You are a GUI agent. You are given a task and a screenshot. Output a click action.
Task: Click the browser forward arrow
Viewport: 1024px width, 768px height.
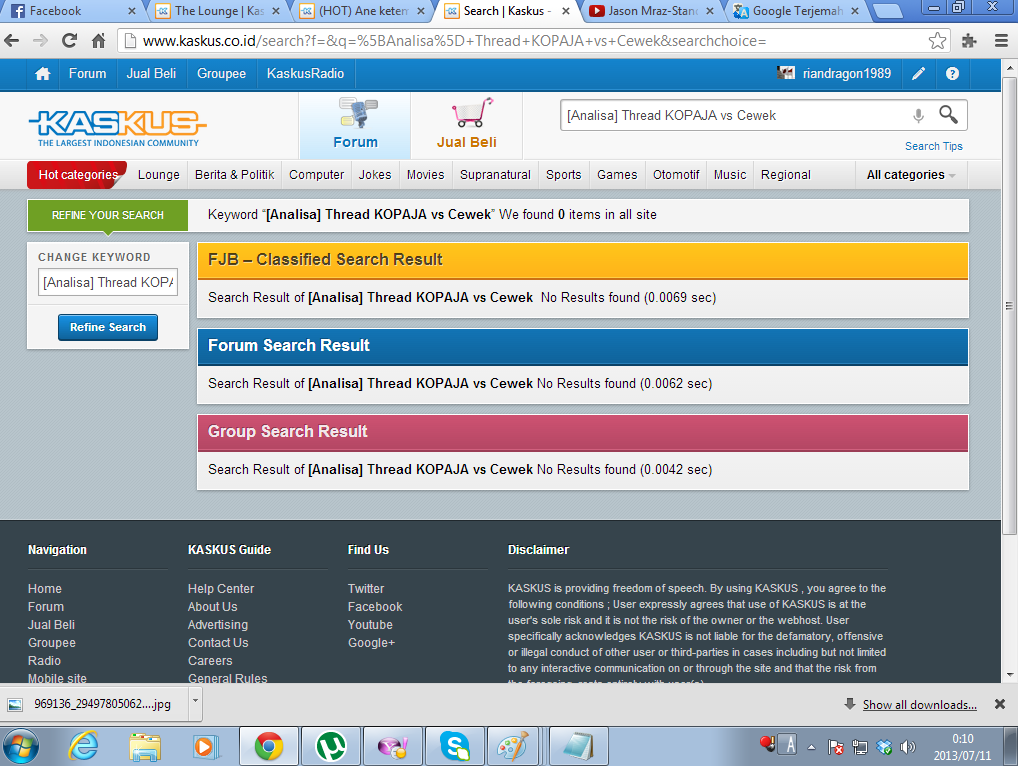click(40, 41)
